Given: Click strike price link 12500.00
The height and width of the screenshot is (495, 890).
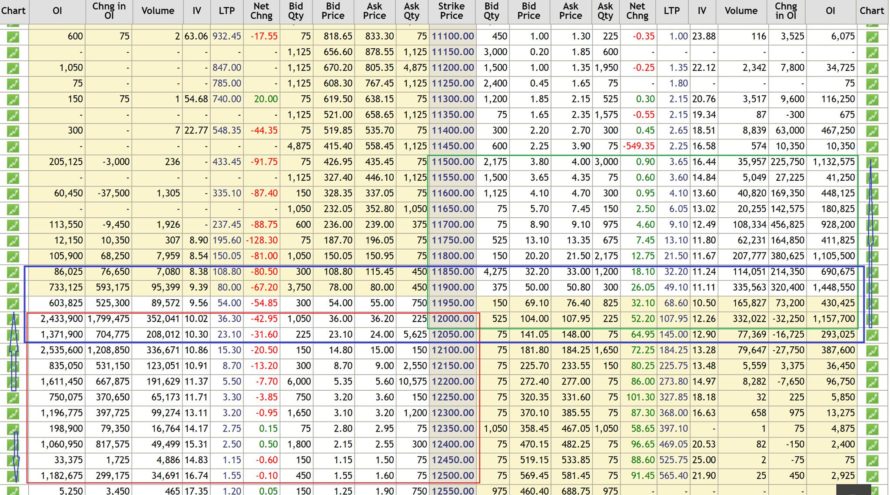Looking at the screenshot, I should (453, 476).
